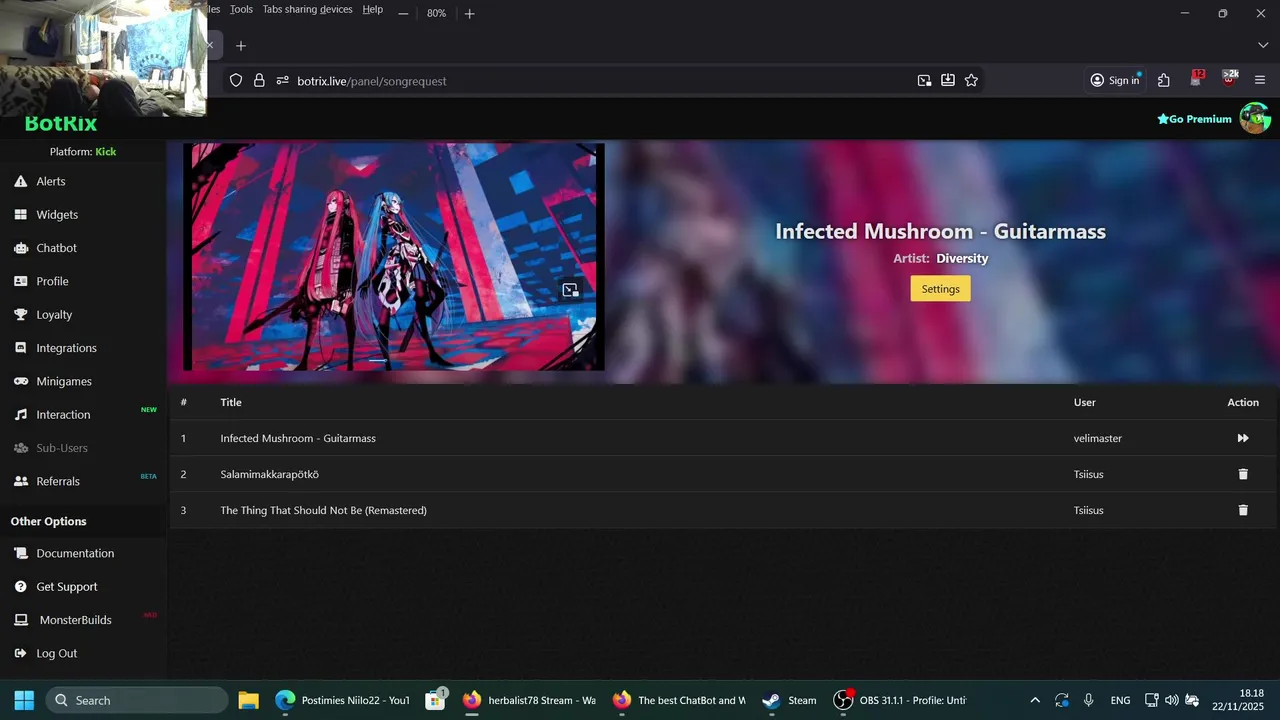Image resolution: width=1280 pixels, height=720 pixels.
Task: Click the Referrals icon
Action: click(20, 481)
